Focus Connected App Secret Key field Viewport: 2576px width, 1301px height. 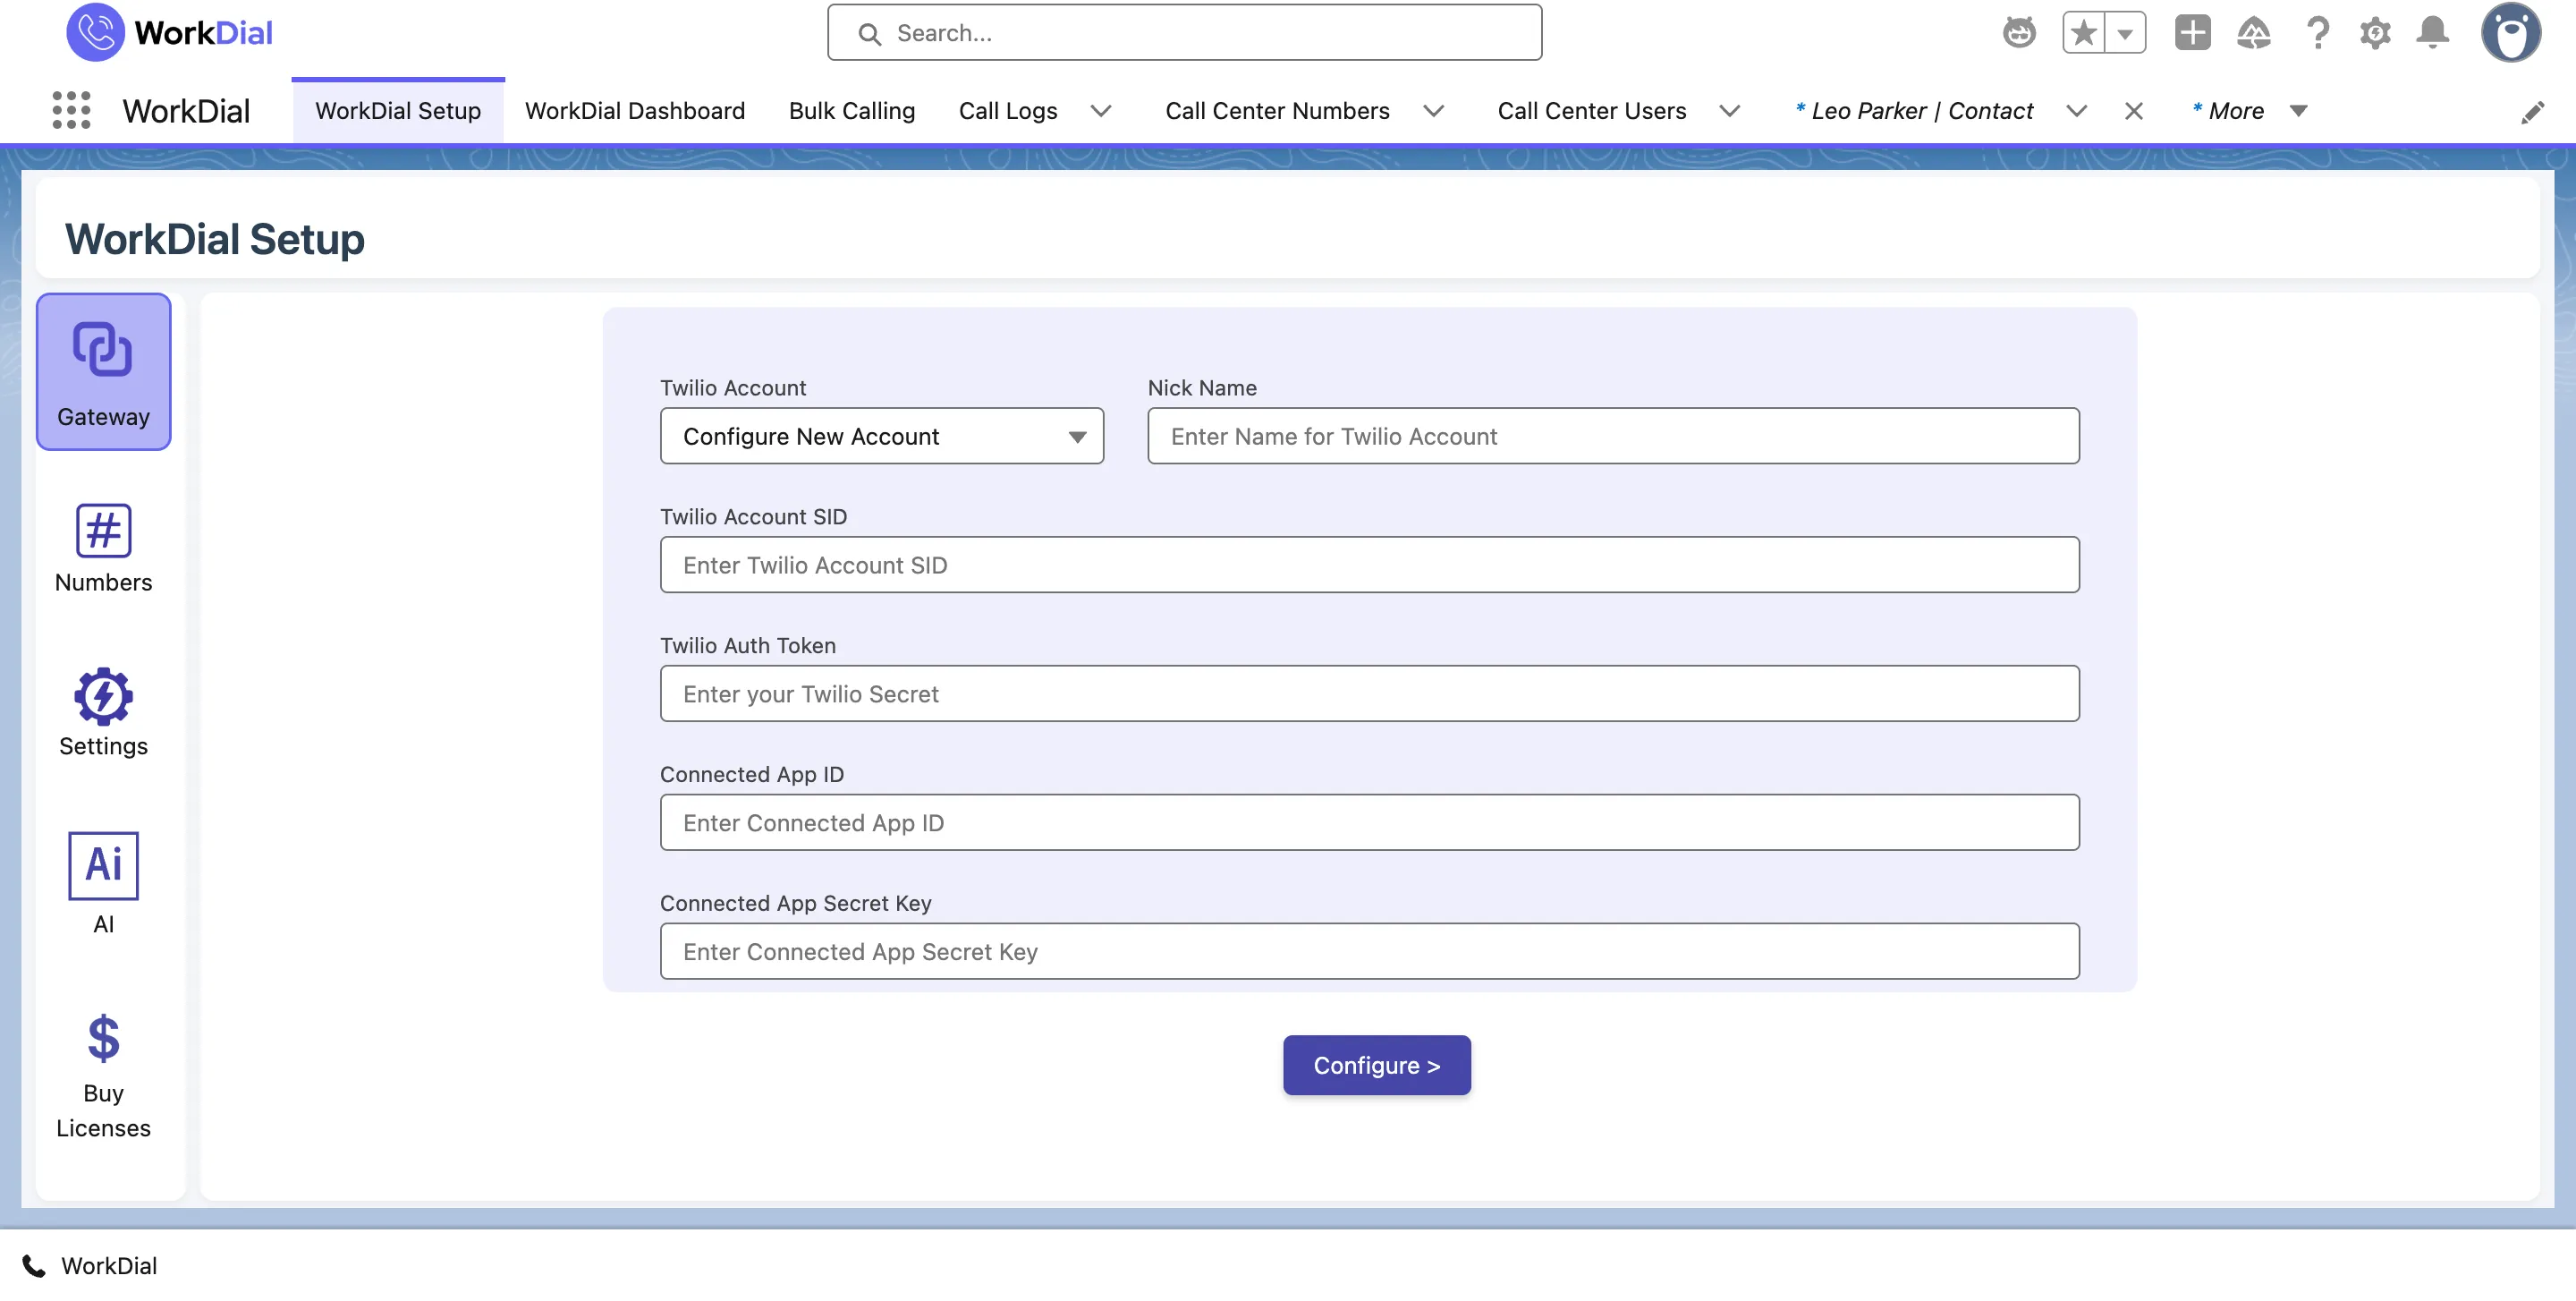tap(1369, 952)
